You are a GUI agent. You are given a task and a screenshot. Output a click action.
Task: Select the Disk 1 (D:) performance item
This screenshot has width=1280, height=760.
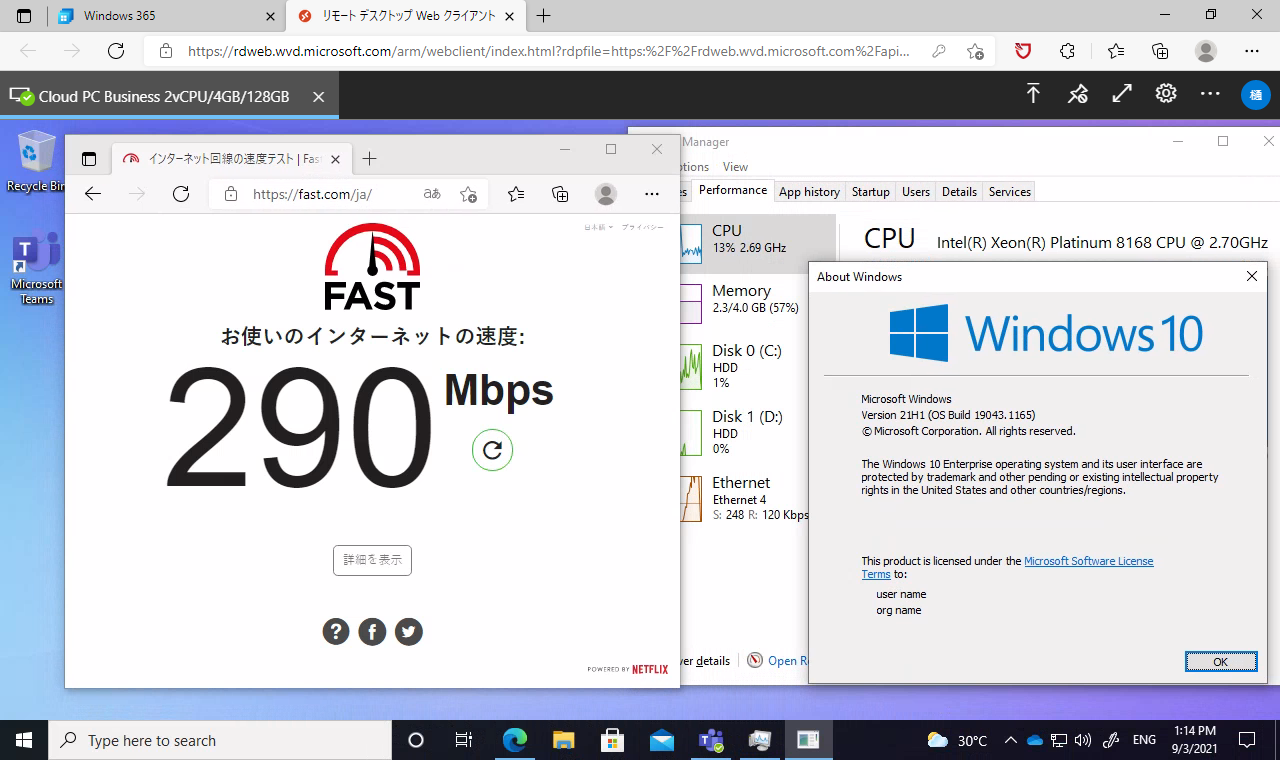(x=745, y=432)
